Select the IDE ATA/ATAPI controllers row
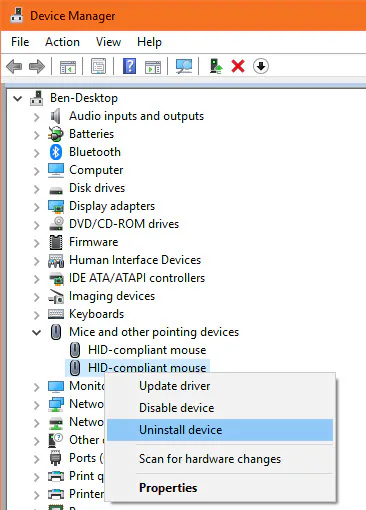366x510 pixels. (x=137, y=278)
